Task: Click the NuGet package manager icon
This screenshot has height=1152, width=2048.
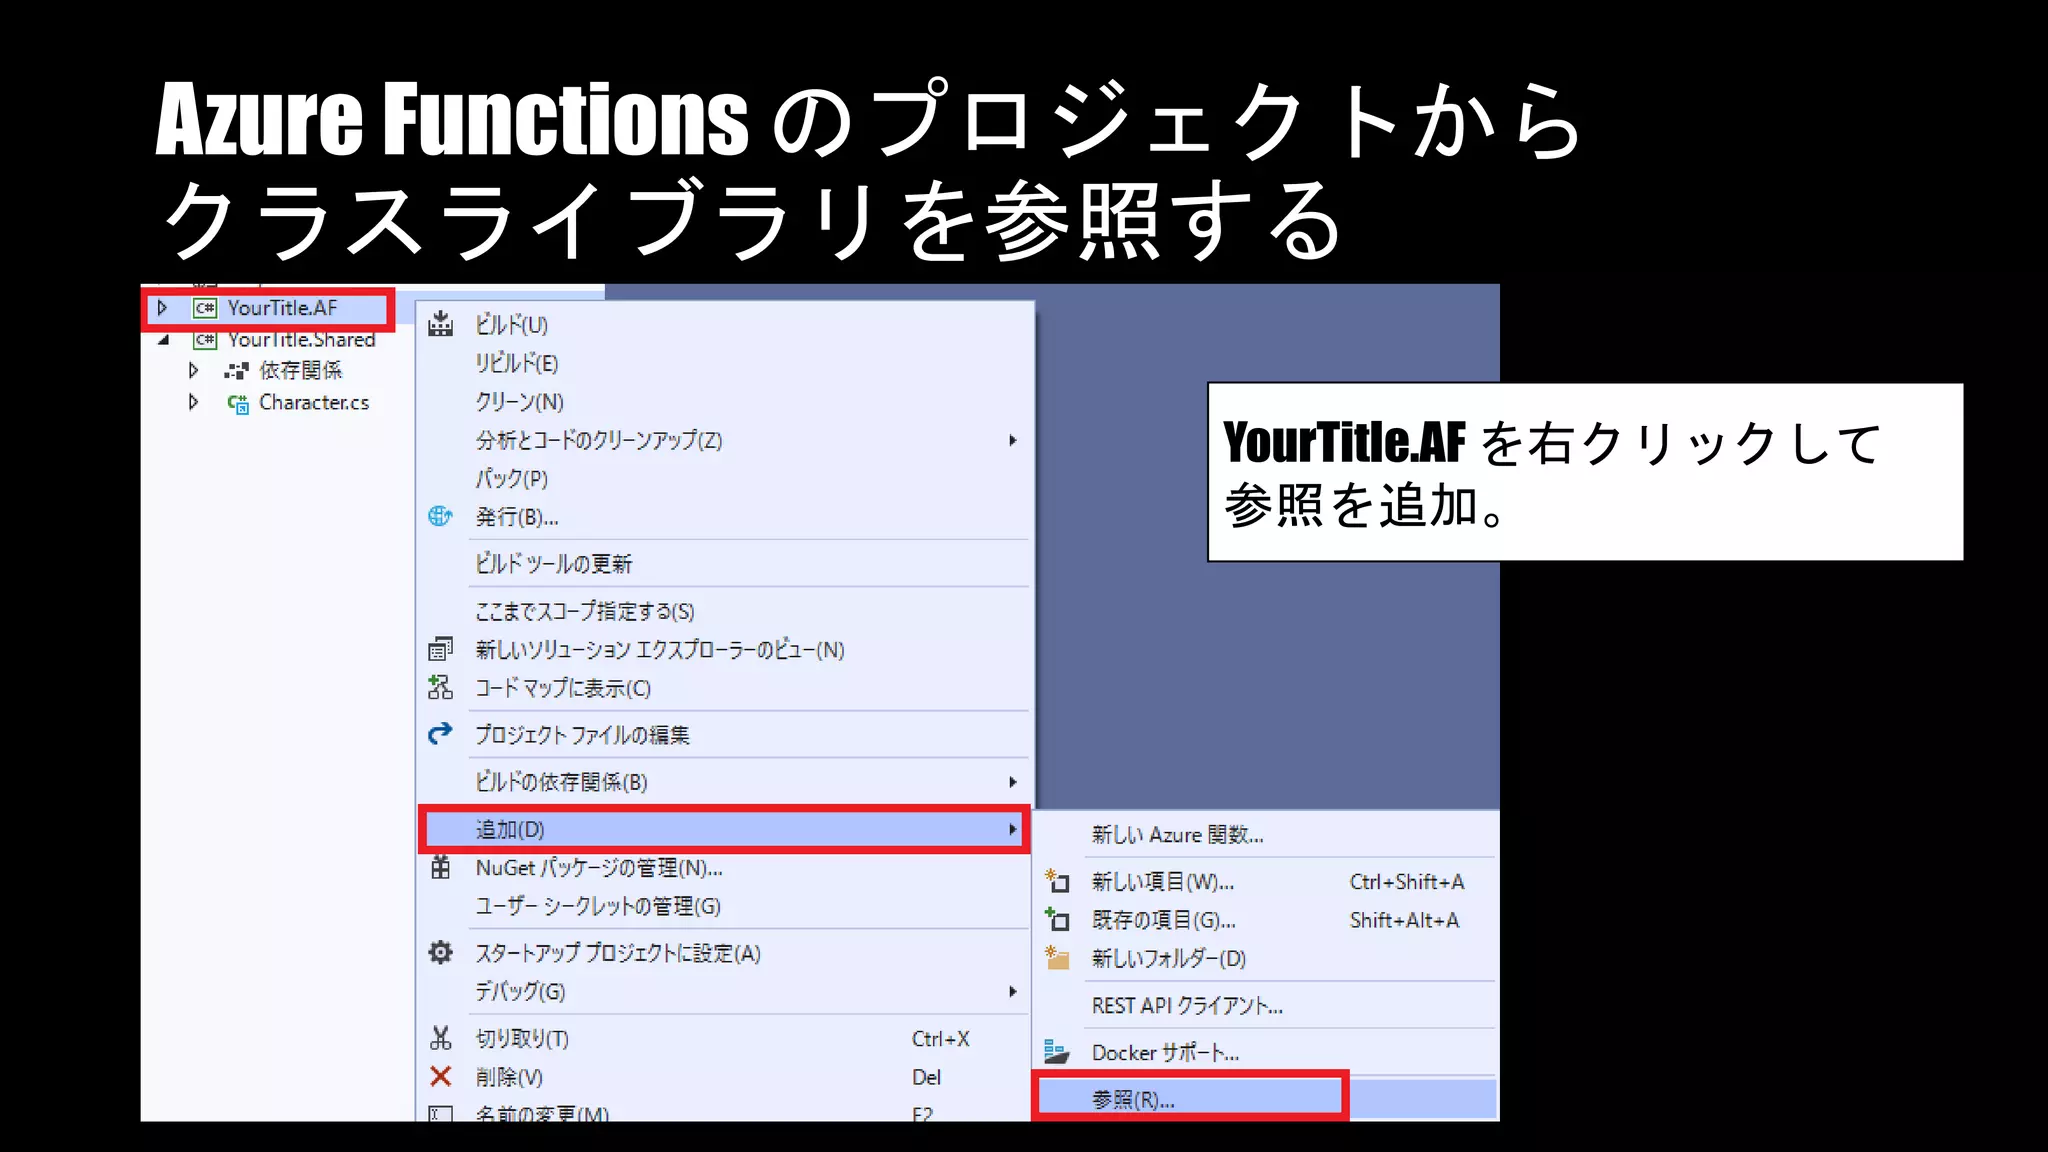Action: pyautogui.click(x=440, y=867)
